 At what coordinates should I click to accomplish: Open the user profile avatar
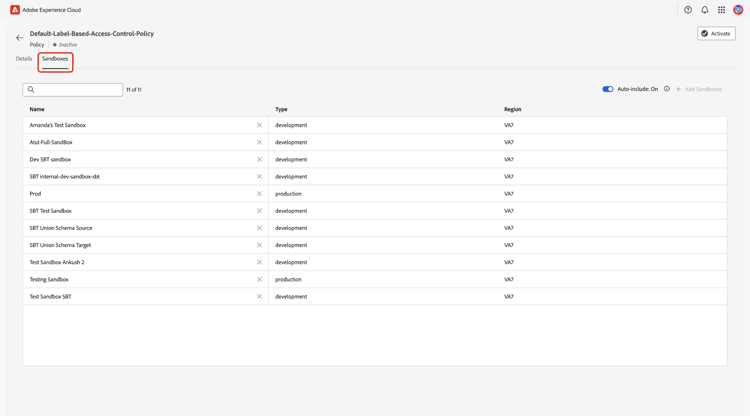(738, 10)
